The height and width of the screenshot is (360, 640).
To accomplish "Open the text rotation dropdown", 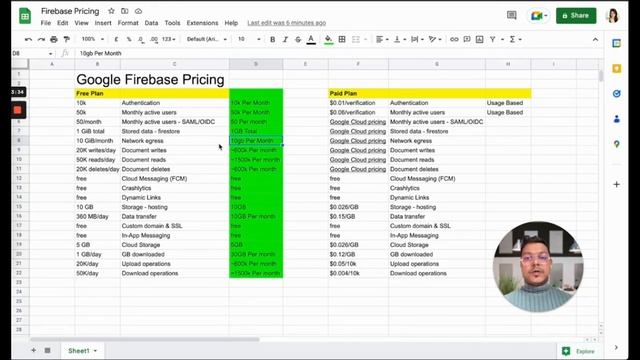I will tap(435, 39).
